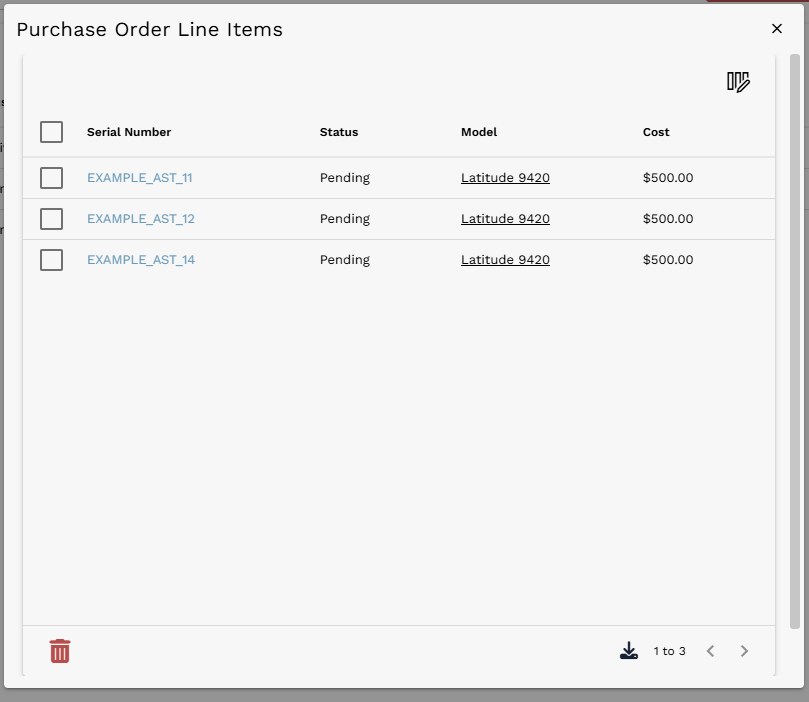Open Latitude 9420 model for EXAMPLE_AST_14

505,260
